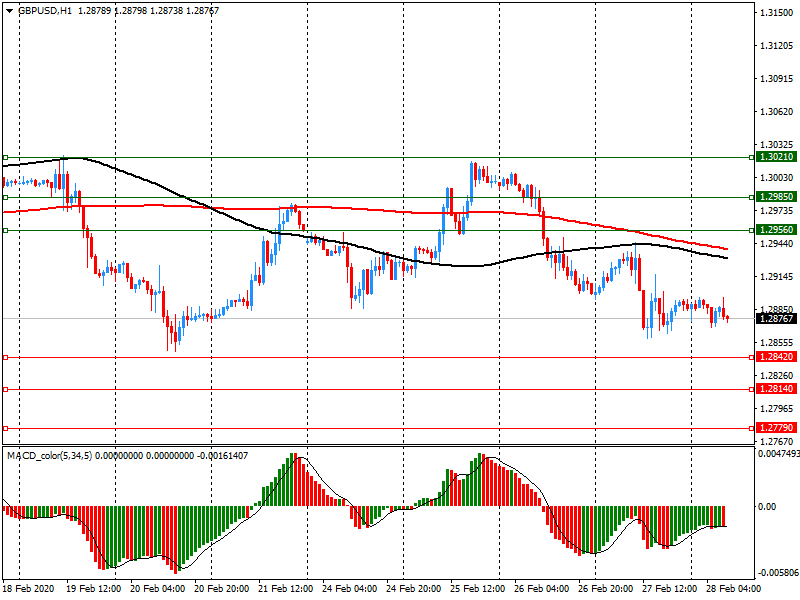Select the 1.27790 red price label

(x=776, y=428)
